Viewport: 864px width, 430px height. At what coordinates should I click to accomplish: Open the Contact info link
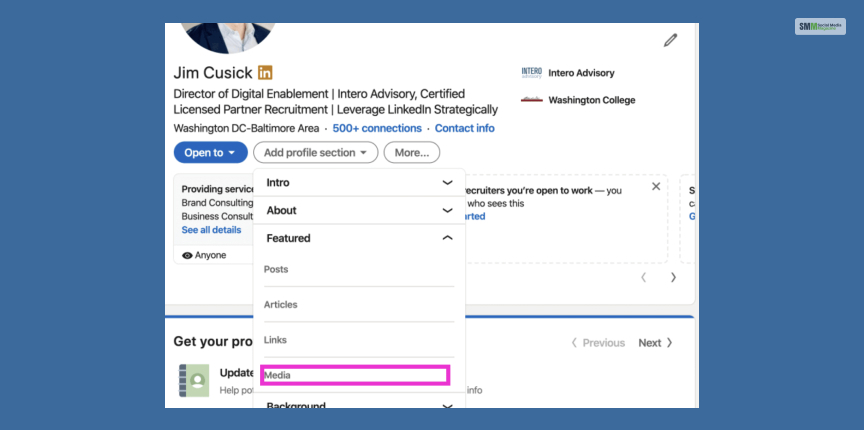coord(465,128)
